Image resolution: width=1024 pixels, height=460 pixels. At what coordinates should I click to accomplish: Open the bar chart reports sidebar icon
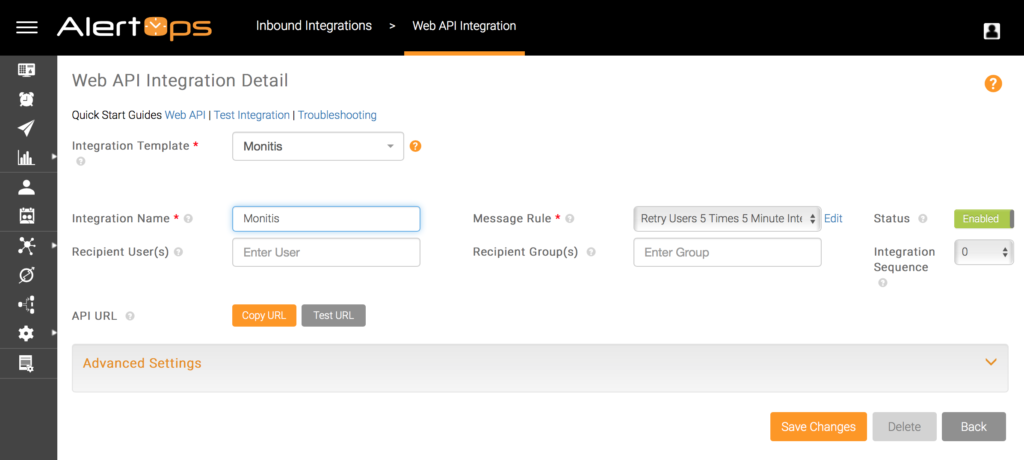(26, 157)
